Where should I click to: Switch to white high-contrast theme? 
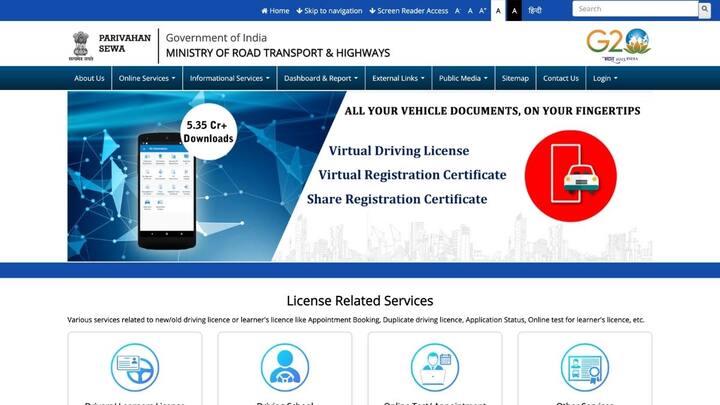coord(498,10)
